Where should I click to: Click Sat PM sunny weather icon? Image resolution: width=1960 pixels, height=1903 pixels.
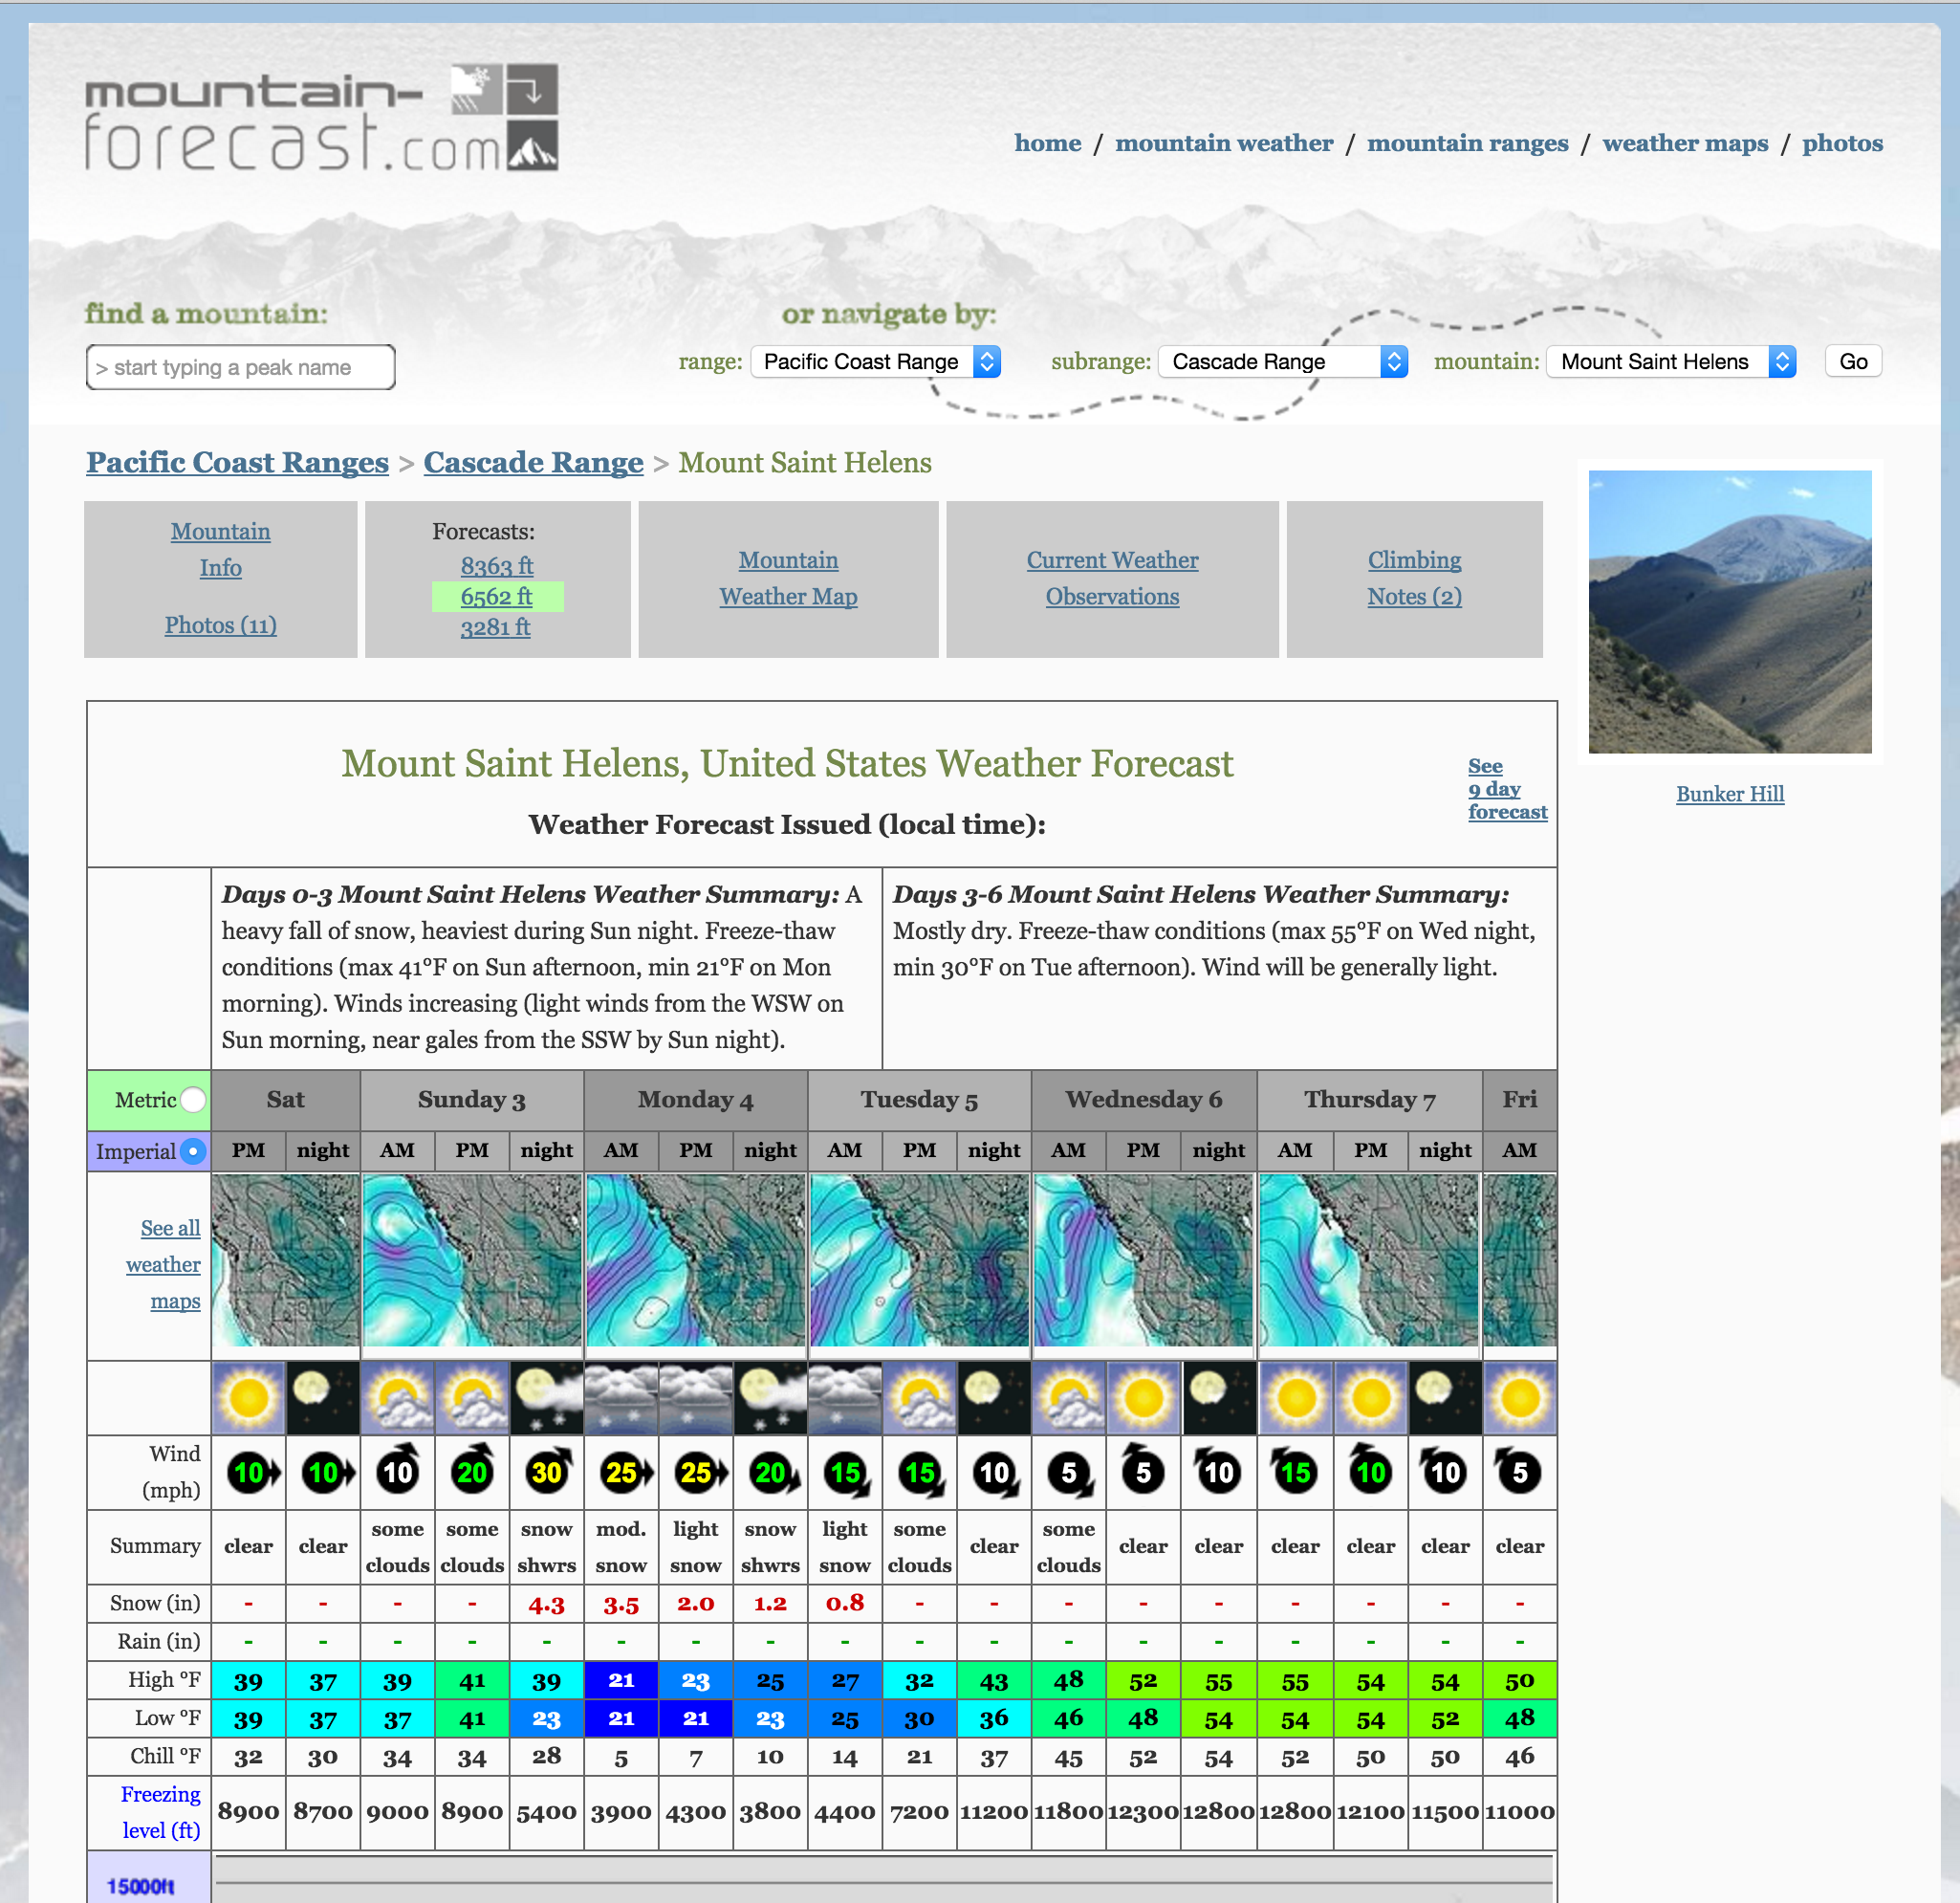click(249, 1397)
